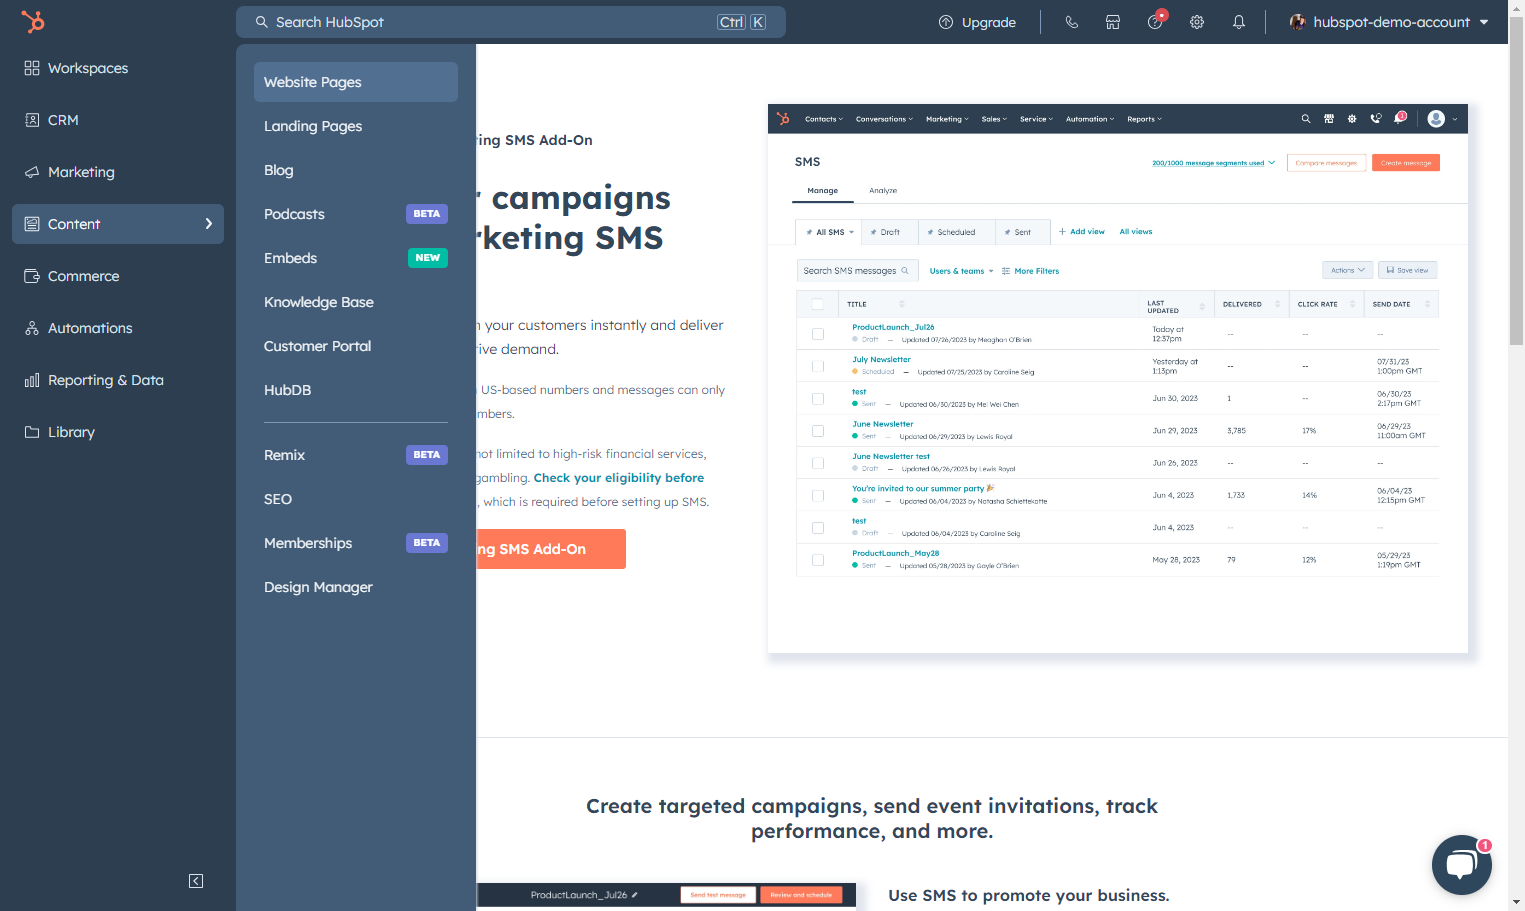Open Embeds in Content menu
This screenshot has height=911, width=1525.
point(356,258)
